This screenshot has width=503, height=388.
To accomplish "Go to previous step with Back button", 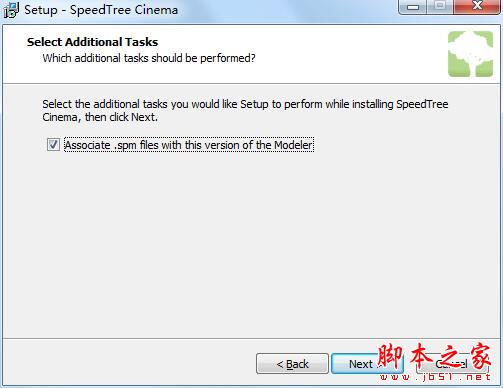I will pos(292,364).
